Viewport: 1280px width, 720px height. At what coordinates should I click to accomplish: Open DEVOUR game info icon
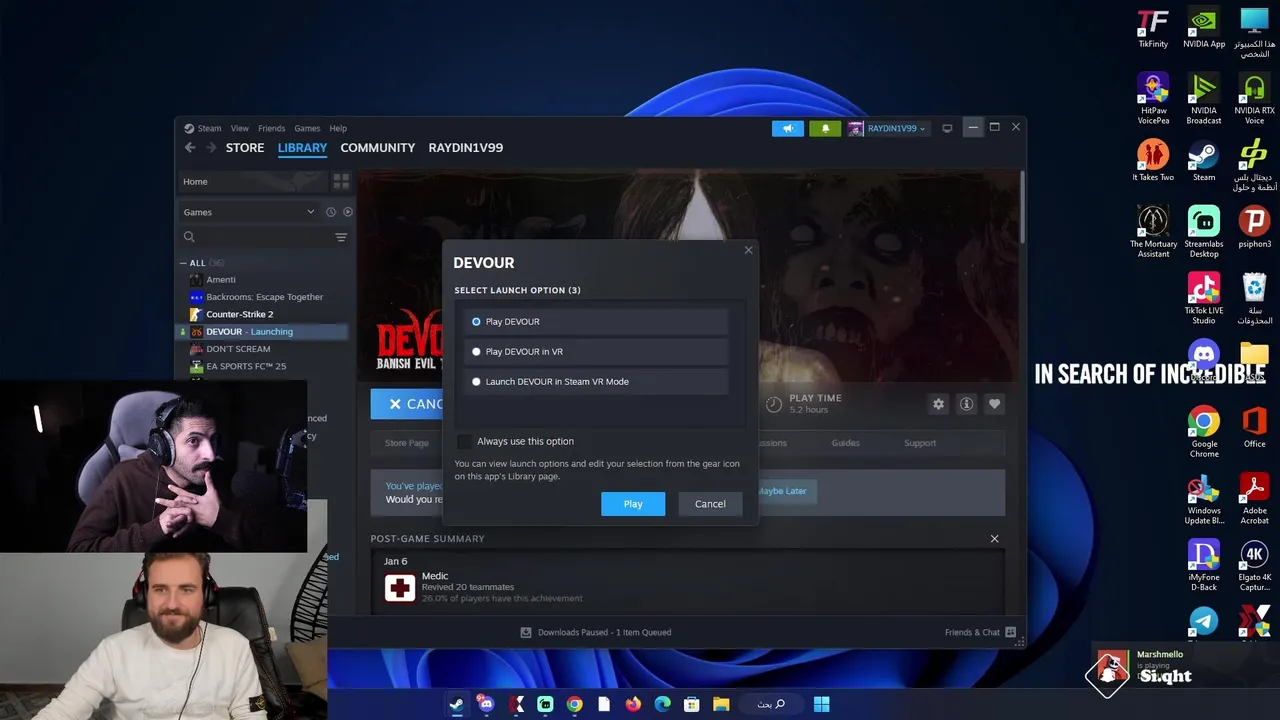(966, 404)
